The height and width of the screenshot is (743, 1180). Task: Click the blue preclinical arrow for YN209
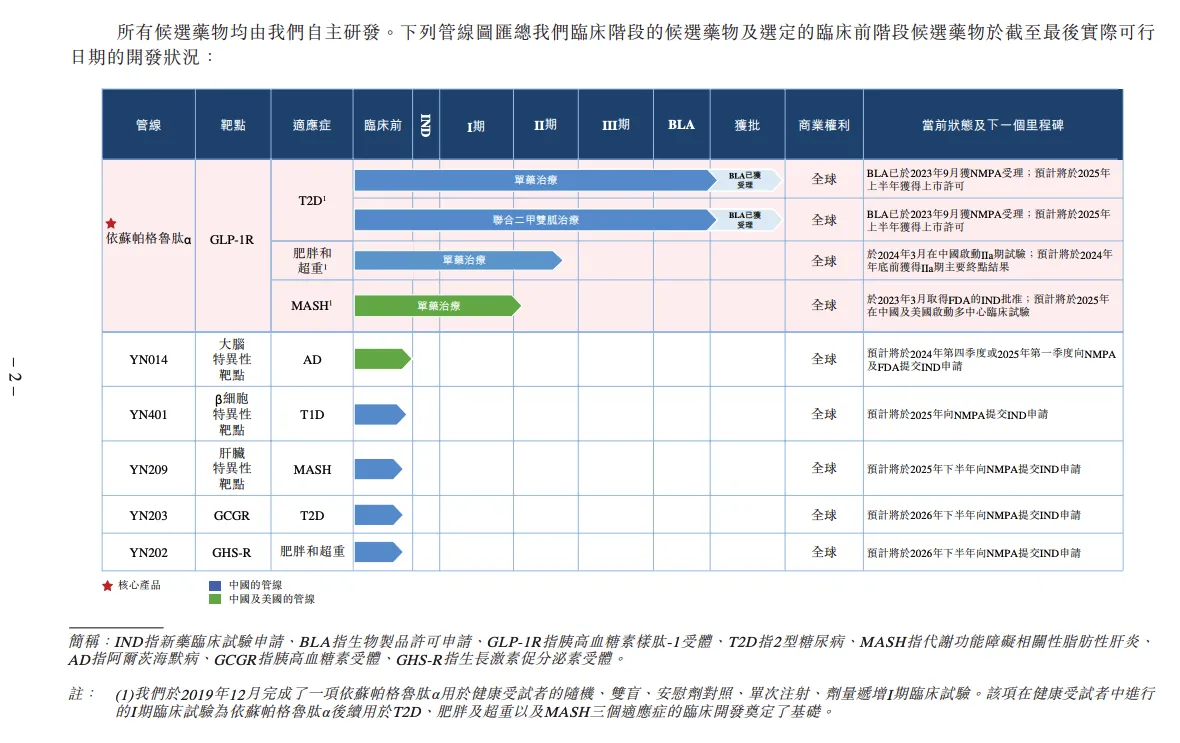(x=378, y=469)
